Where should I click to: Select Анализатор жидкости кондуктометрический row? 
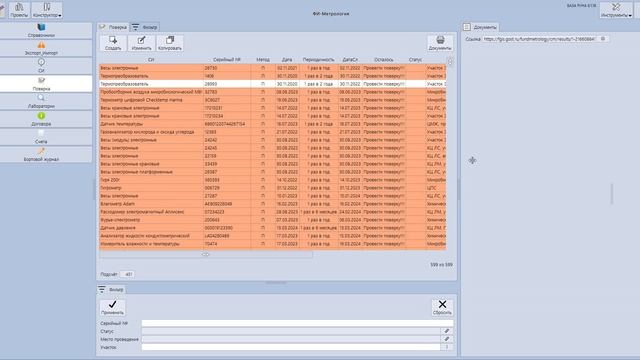(273, 236)
